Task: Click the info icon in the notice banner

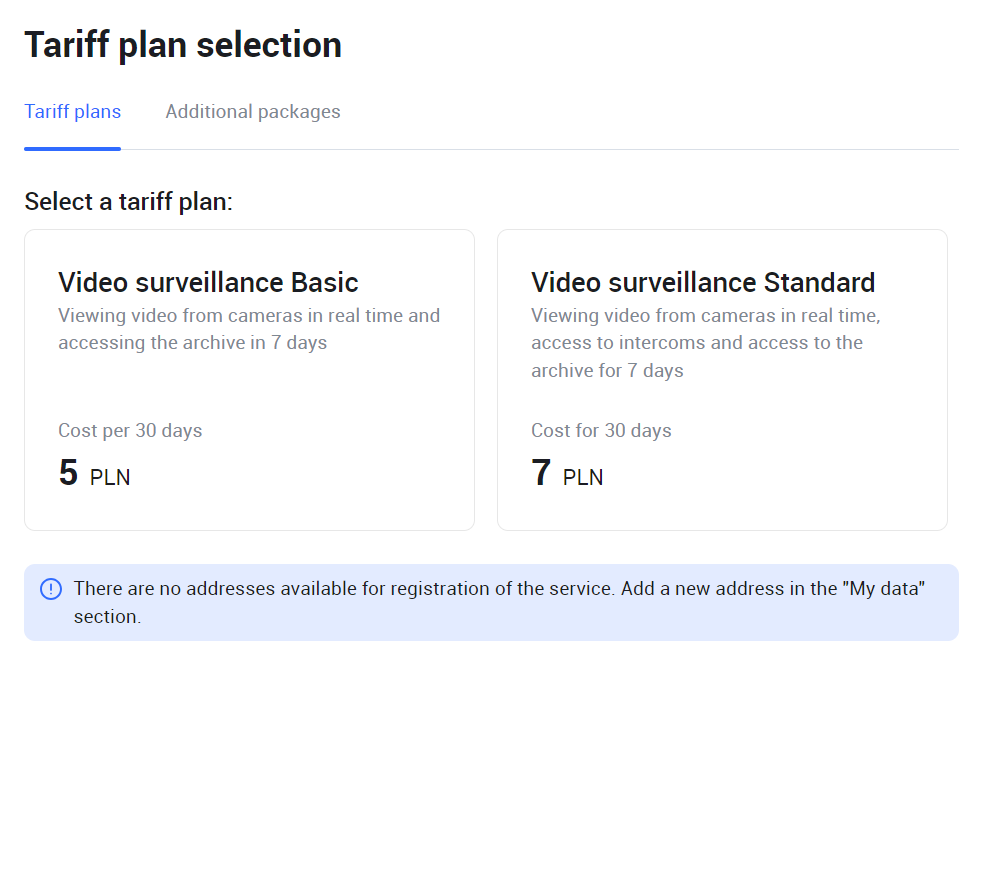Action: 51,589
